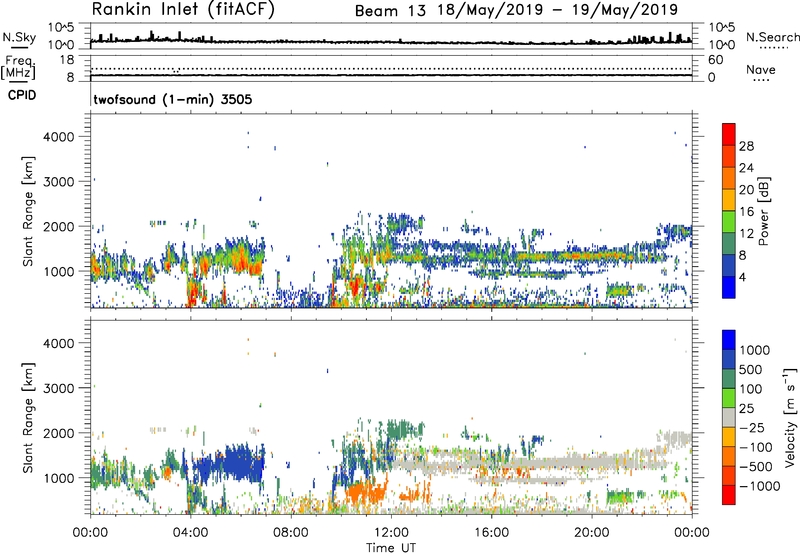800x554 pixels.
Task: Click the '4000' range label on power panel
Action: 58,137
